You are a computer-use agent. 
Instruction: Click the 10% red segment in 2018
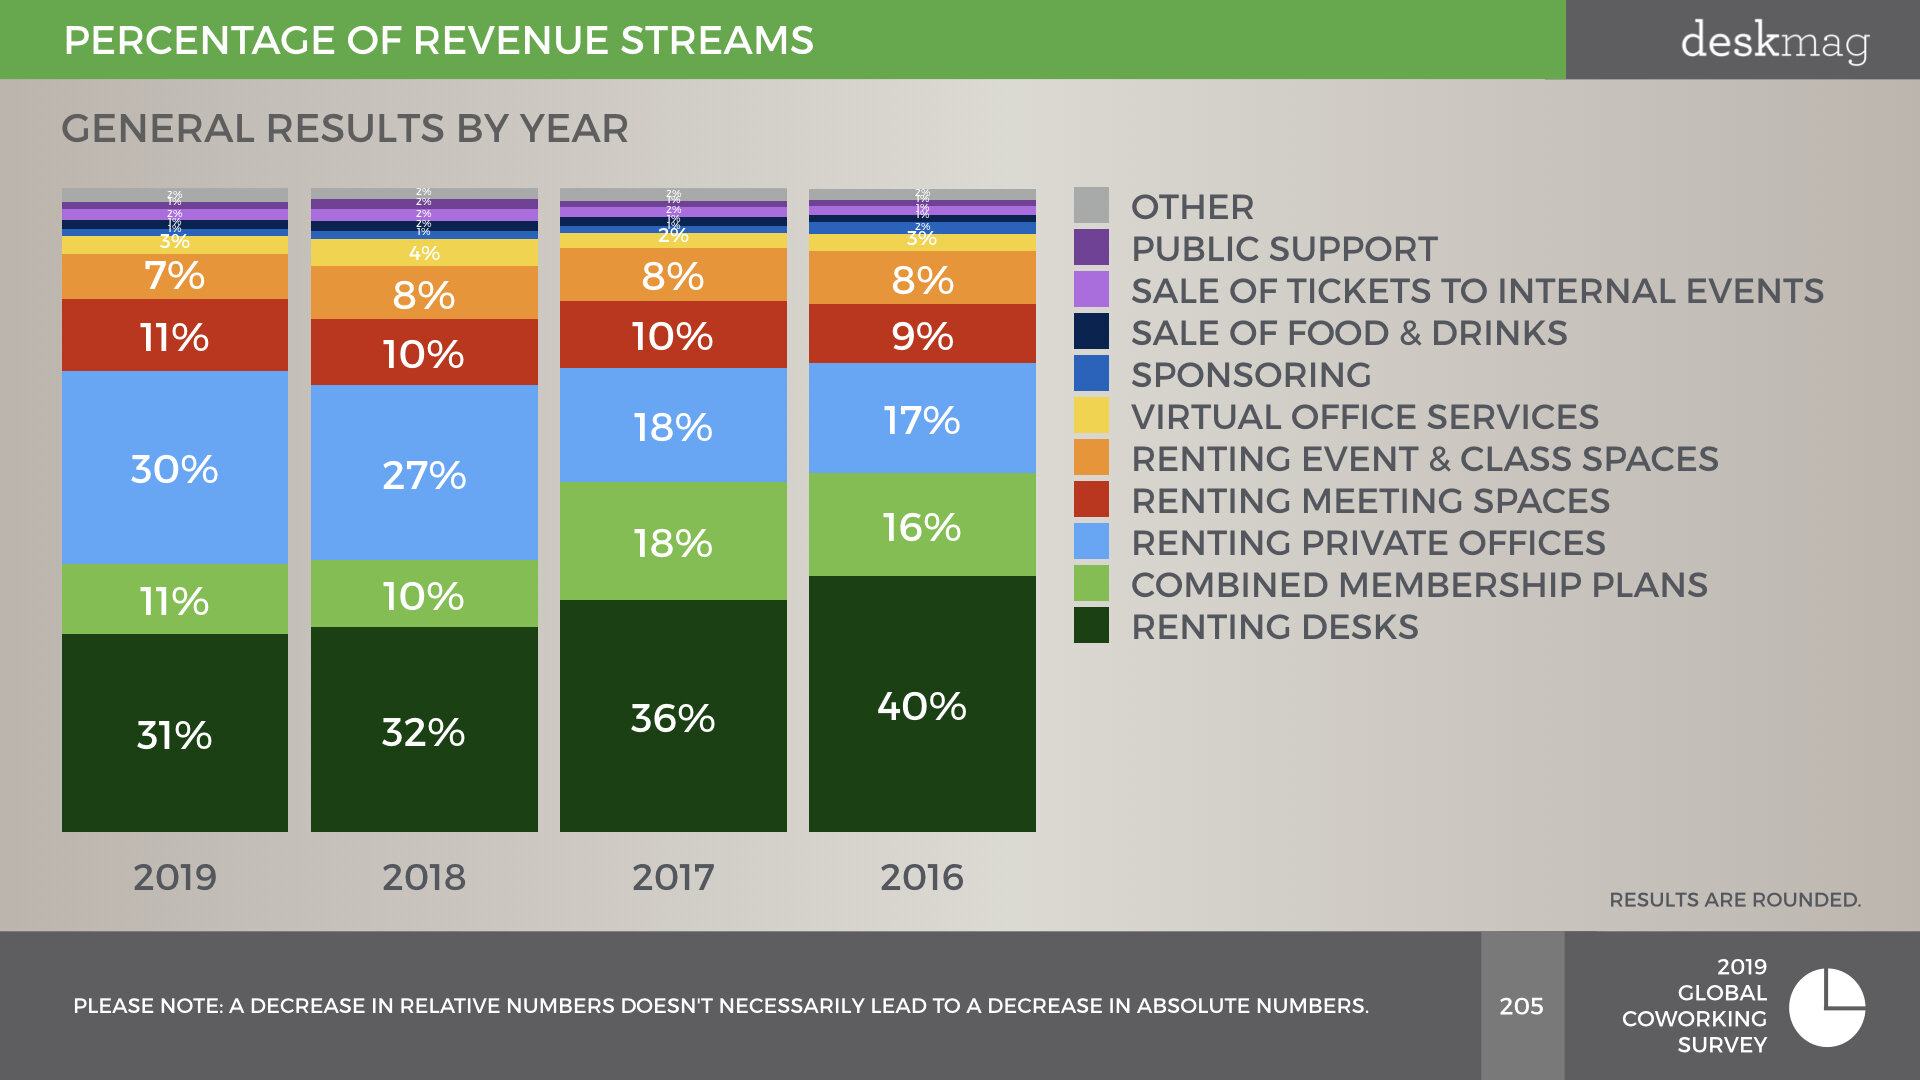pyautogui.click(x=424, y=352)
